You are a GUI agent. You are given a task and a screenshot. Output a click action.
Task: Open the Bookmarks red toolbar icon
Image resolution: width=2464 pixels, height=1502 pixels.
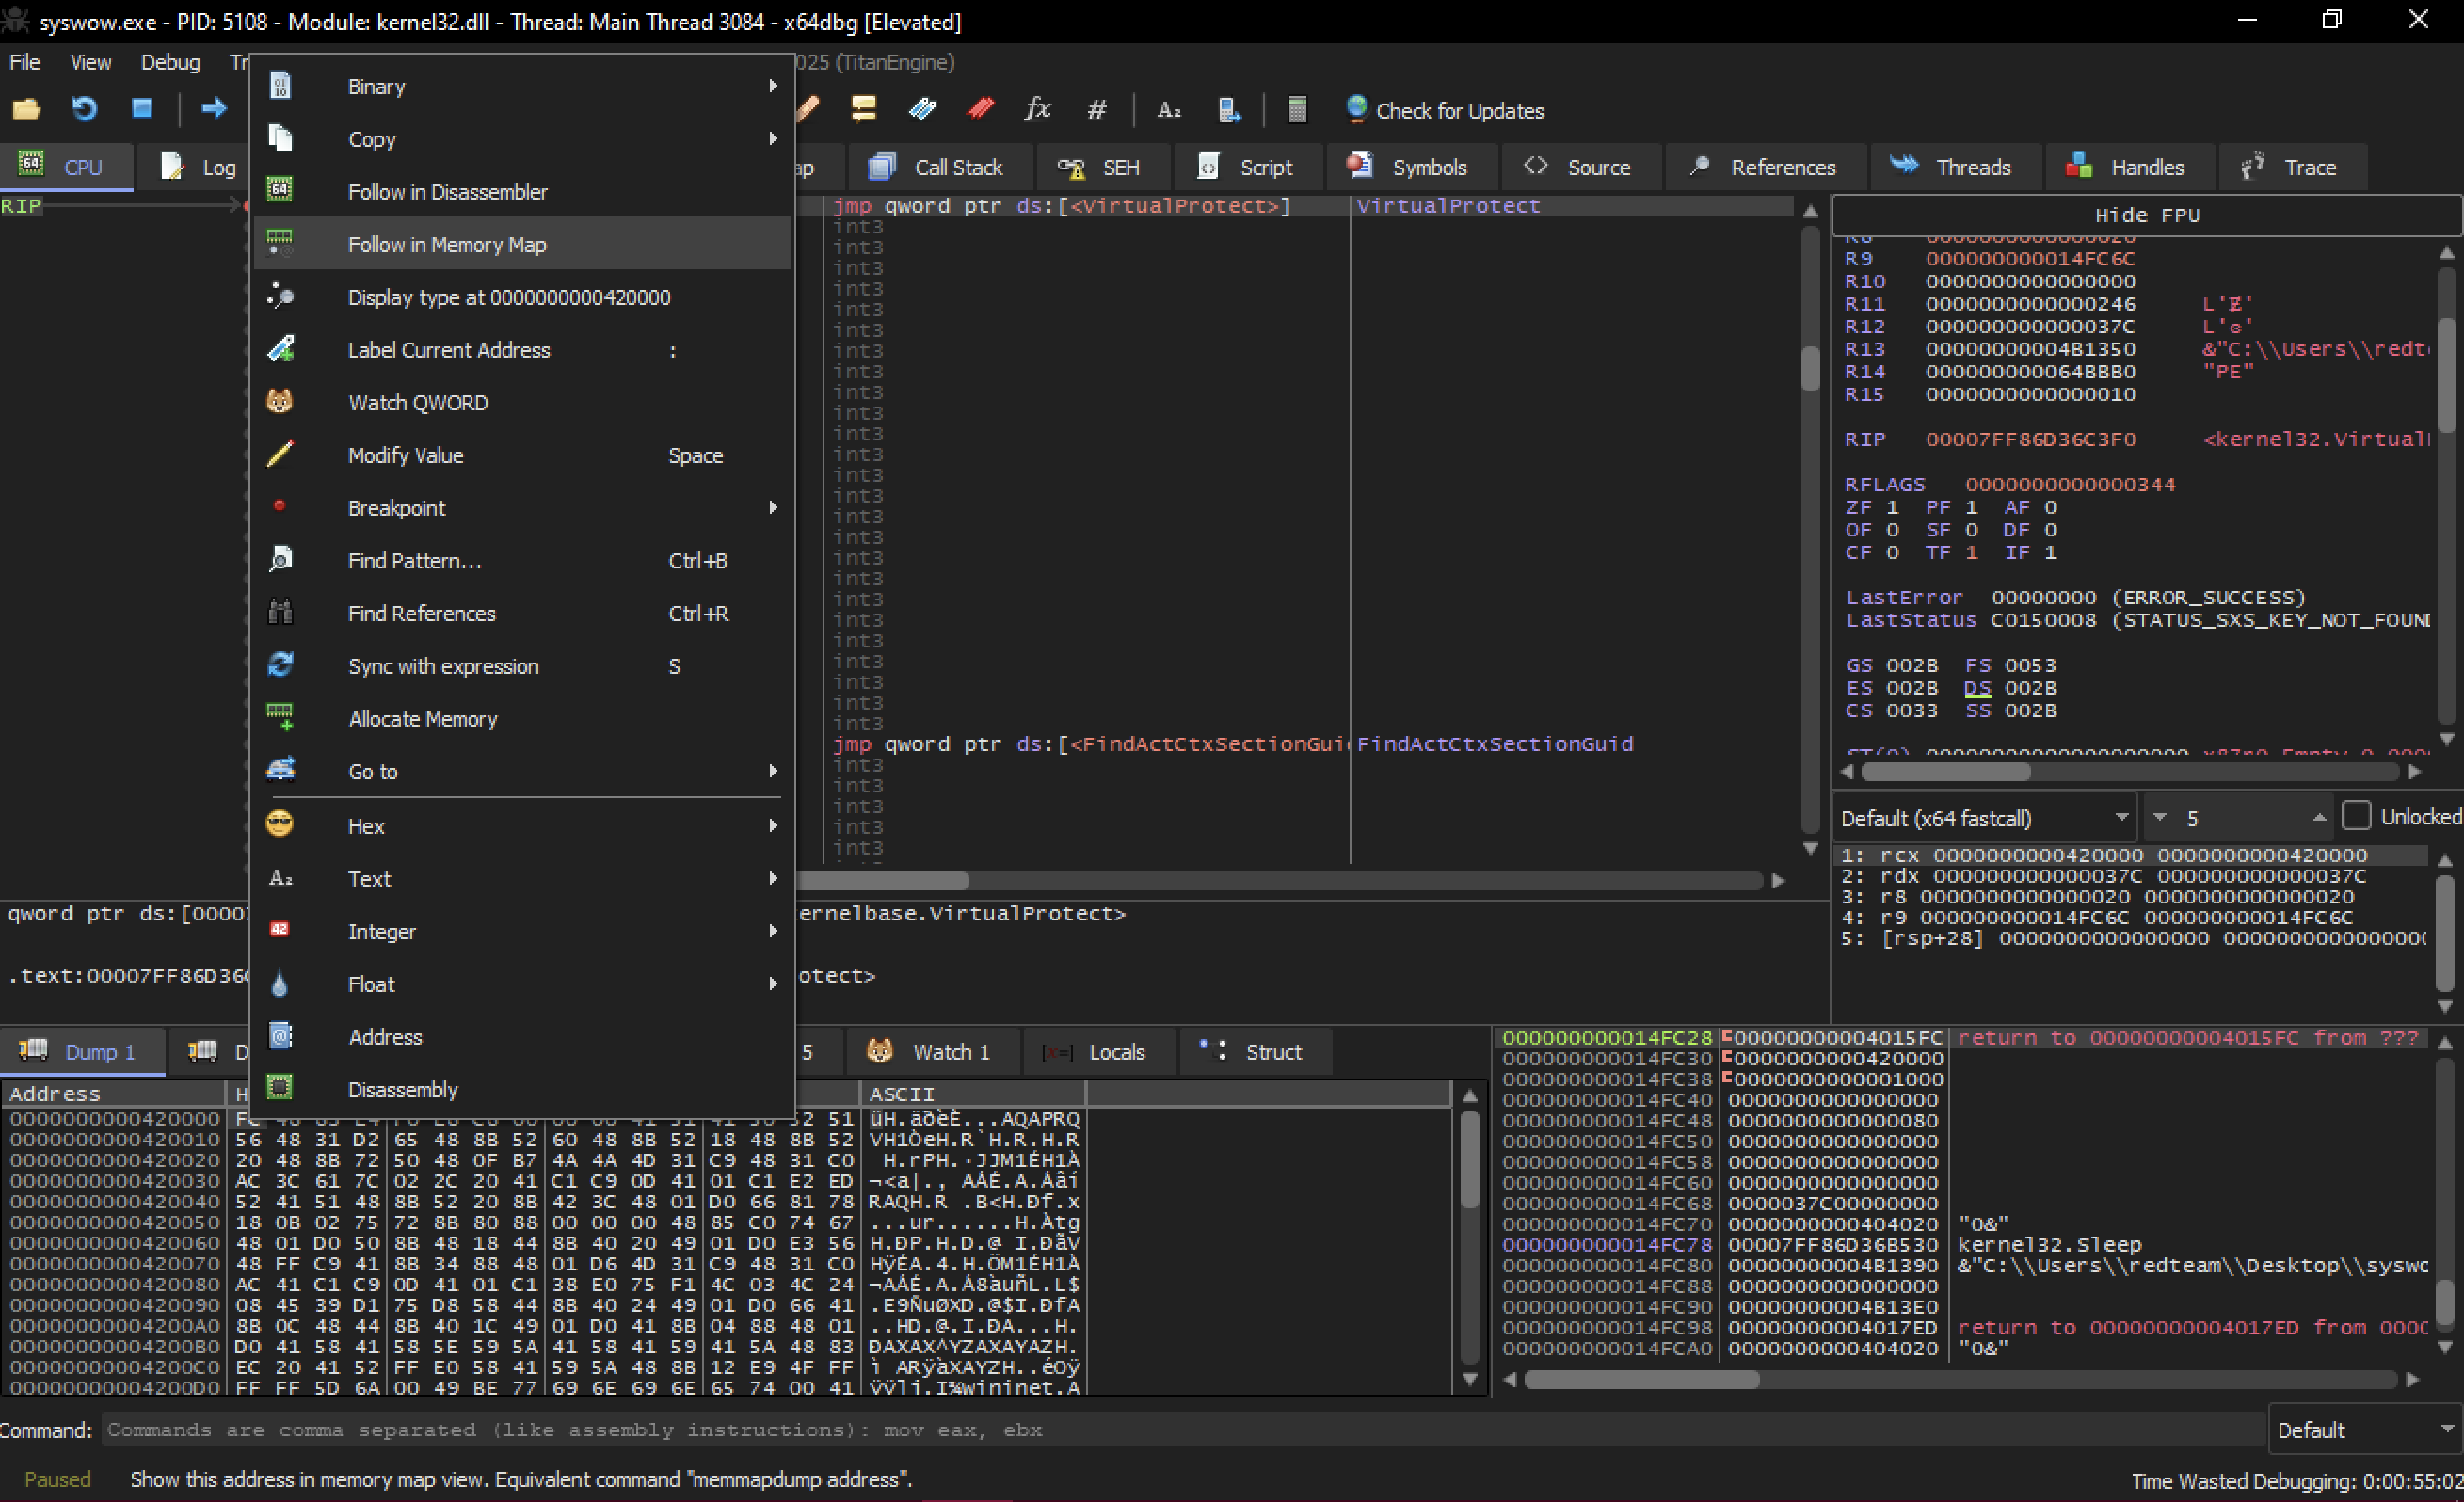[981, 109]
